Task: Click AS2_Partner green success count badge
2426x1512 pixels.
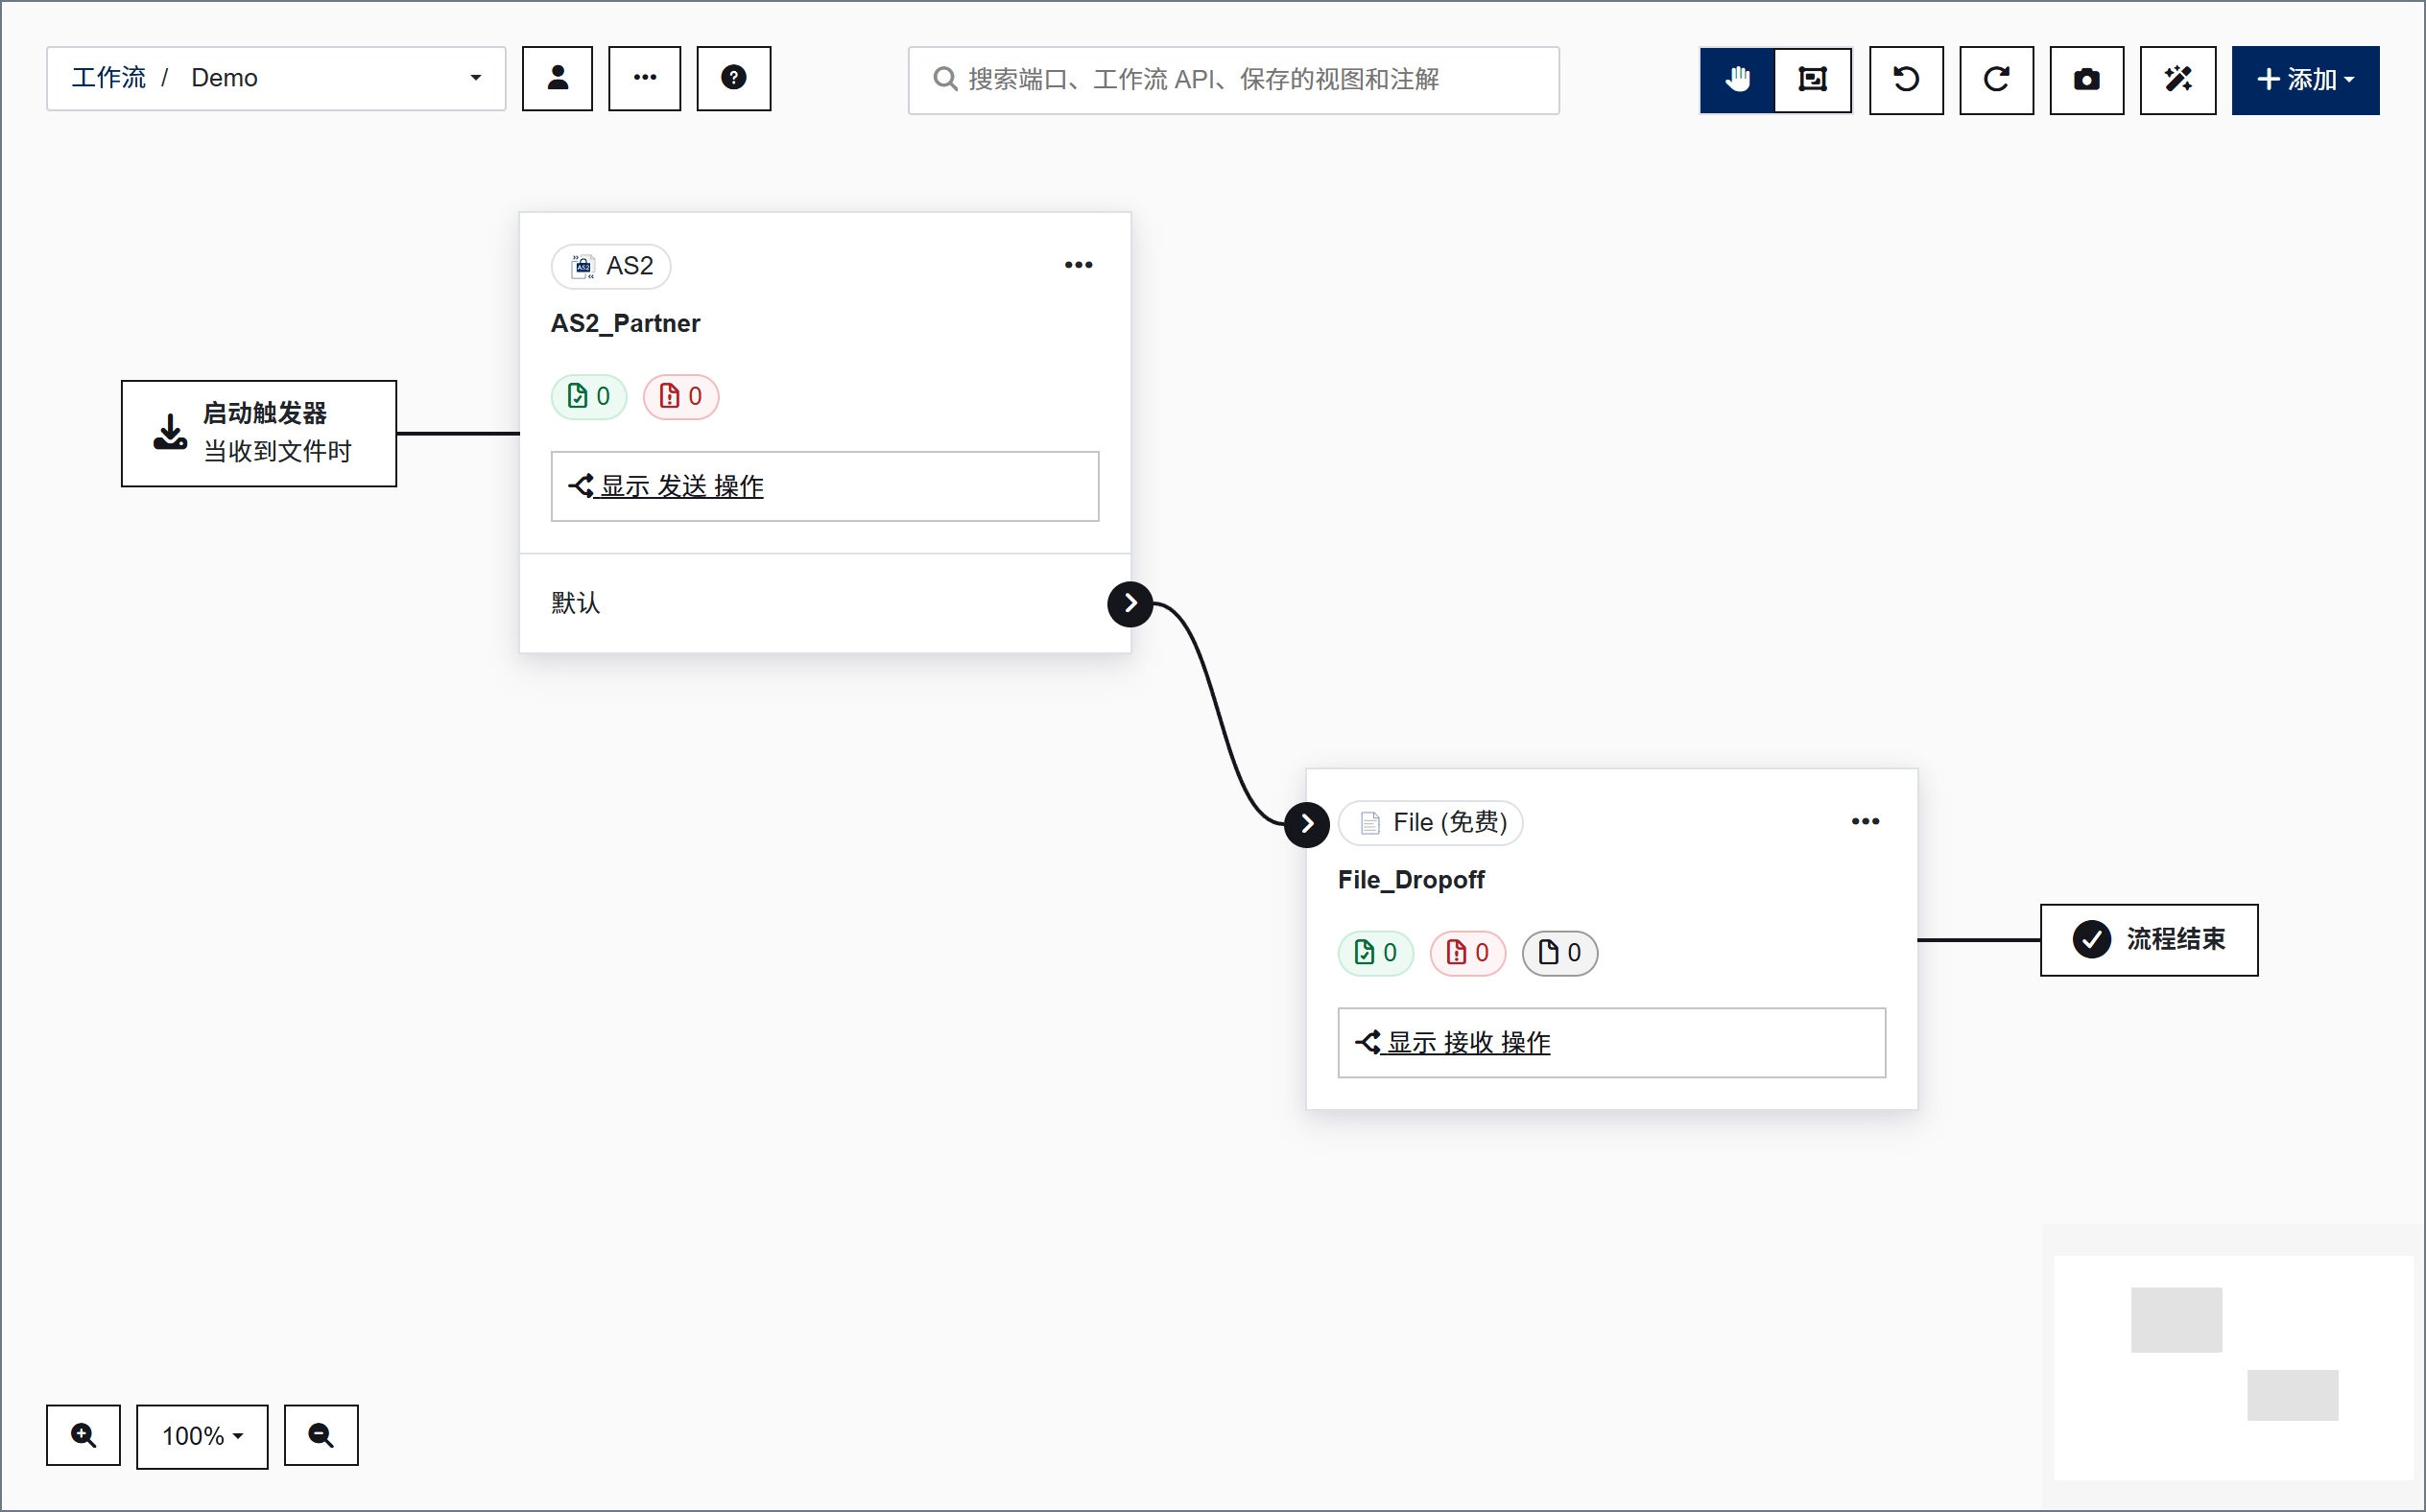Action: pyautogui.click(x=588, y=397)
